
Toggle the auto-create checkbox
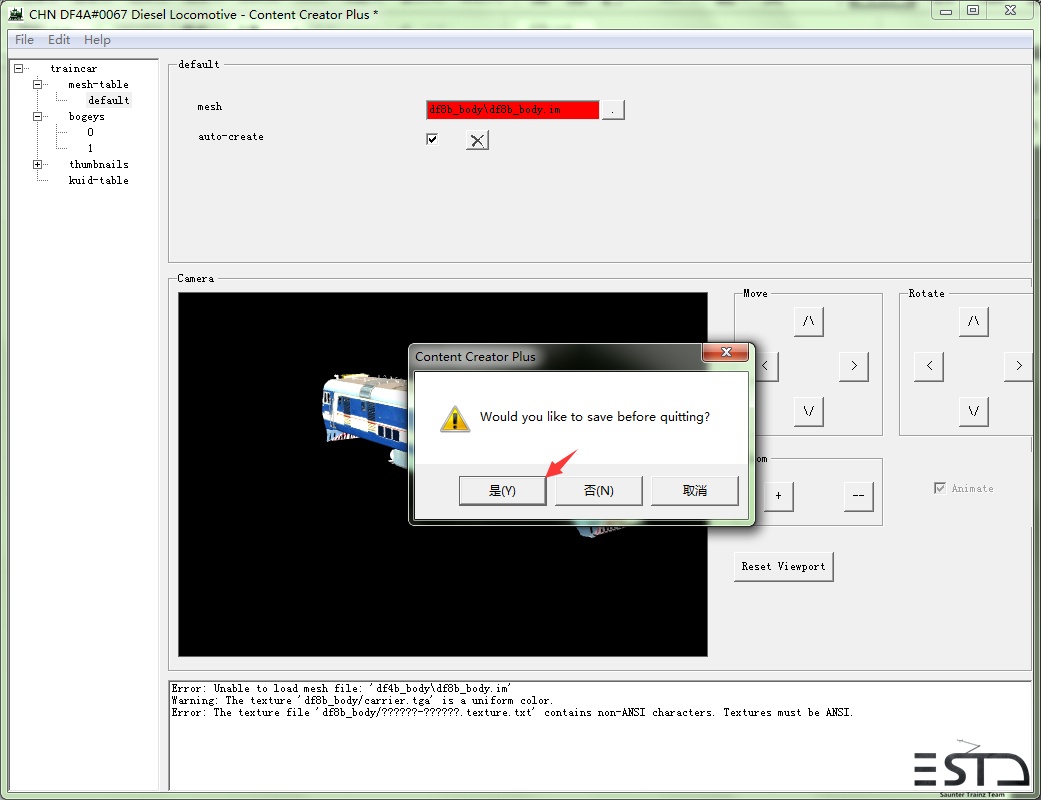(432, 139)
